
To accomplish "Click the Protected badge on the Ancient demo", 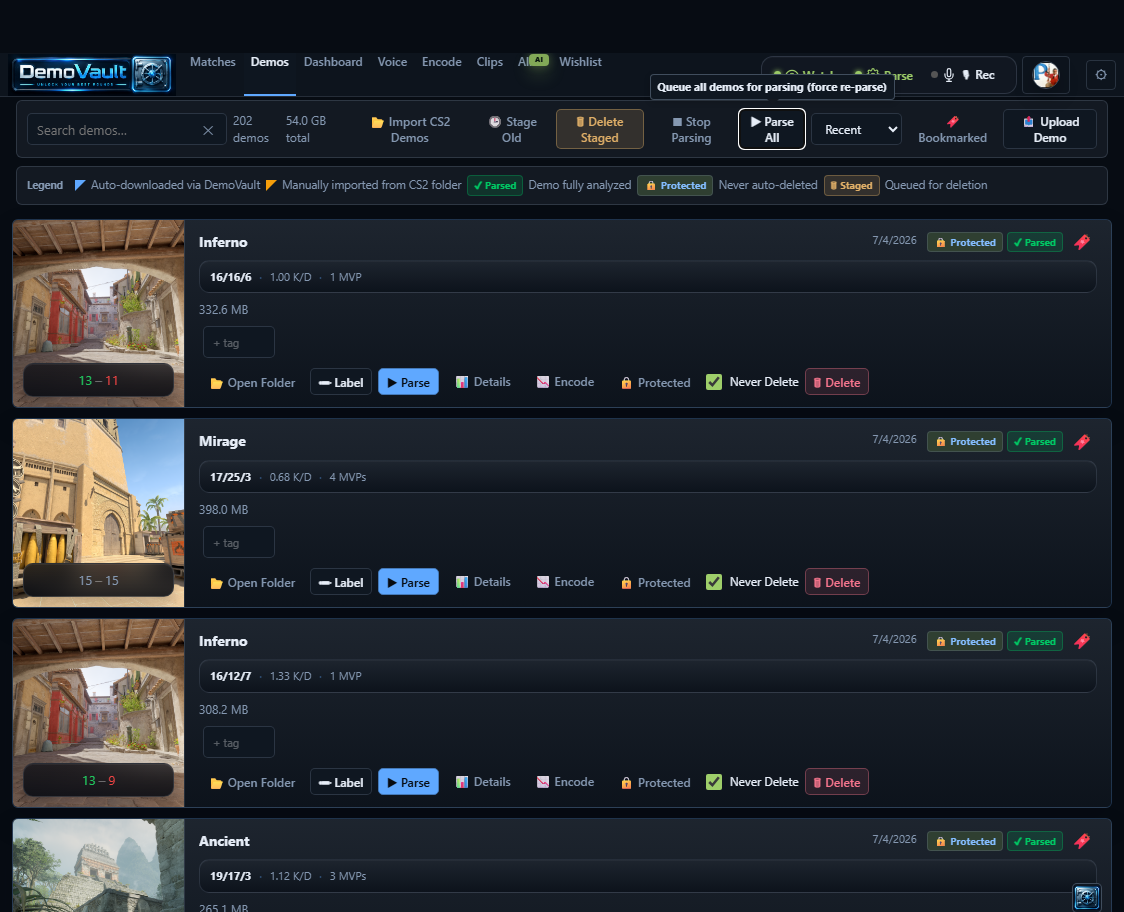I will coord(965,841).
